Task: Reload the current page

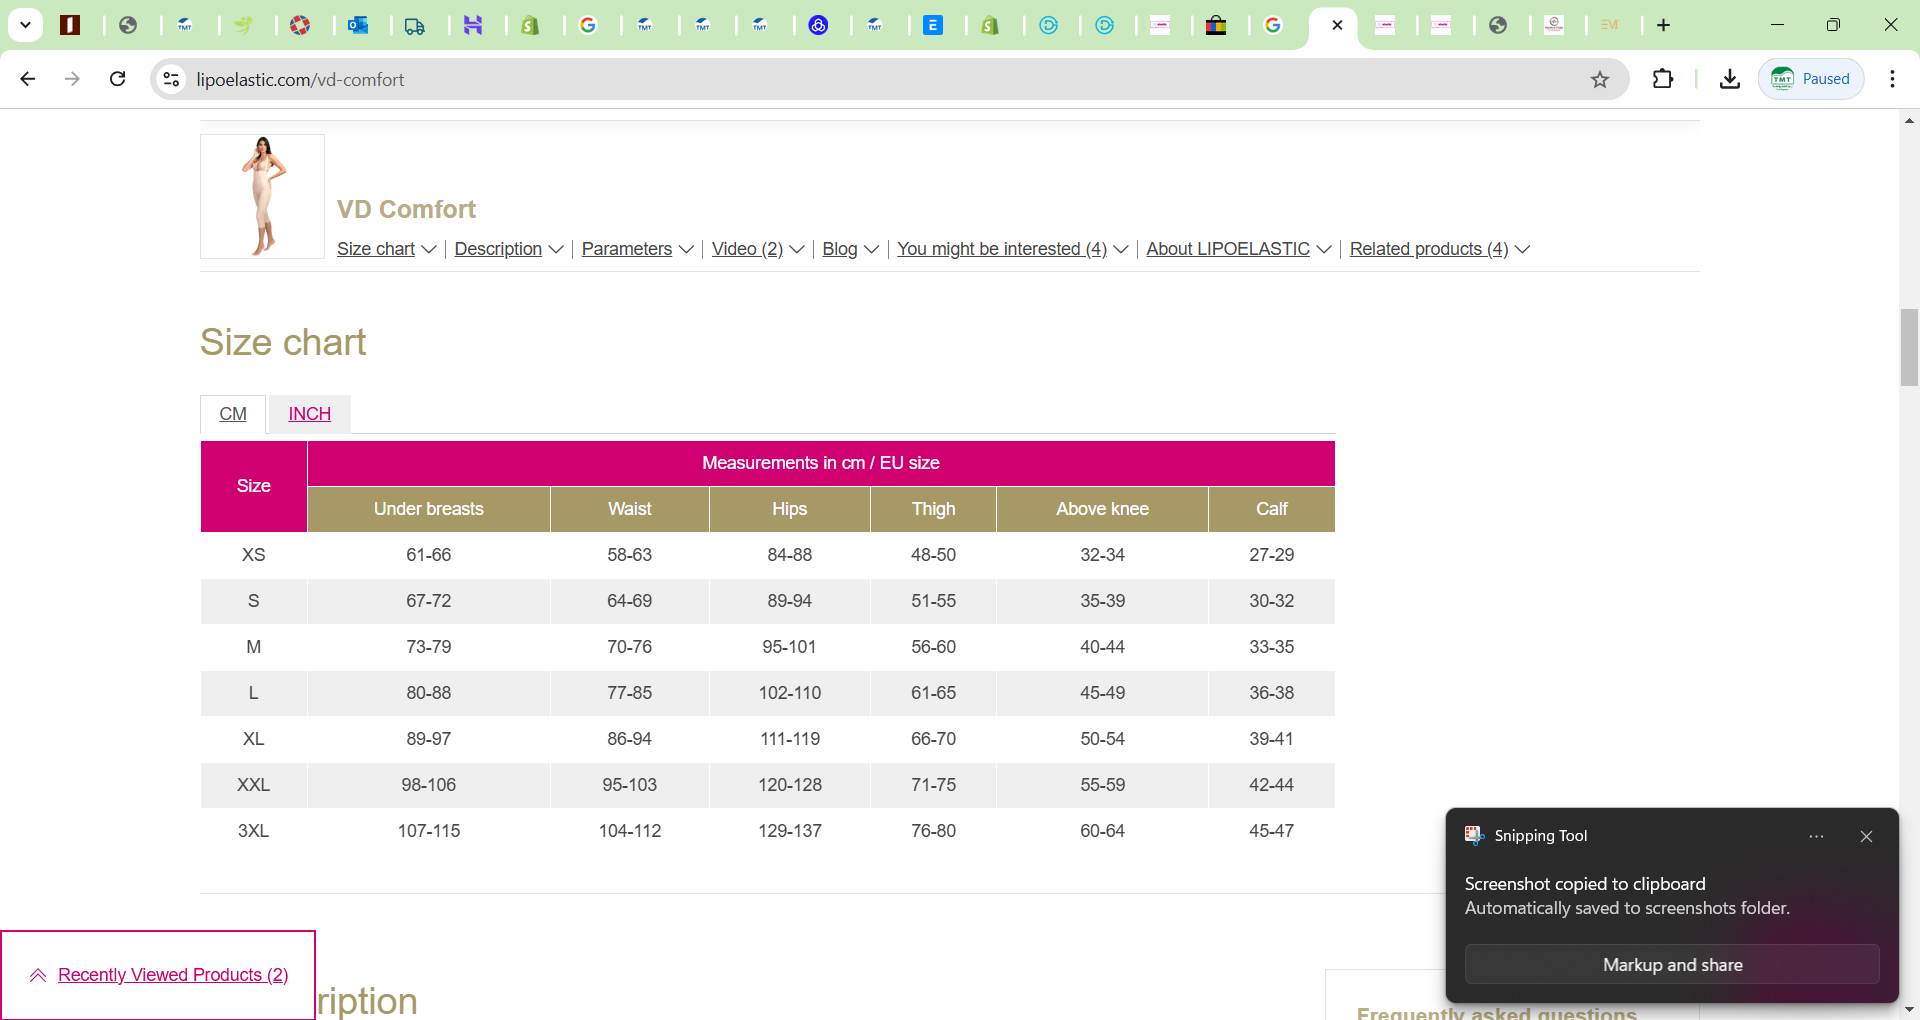Action: [117, 79]
